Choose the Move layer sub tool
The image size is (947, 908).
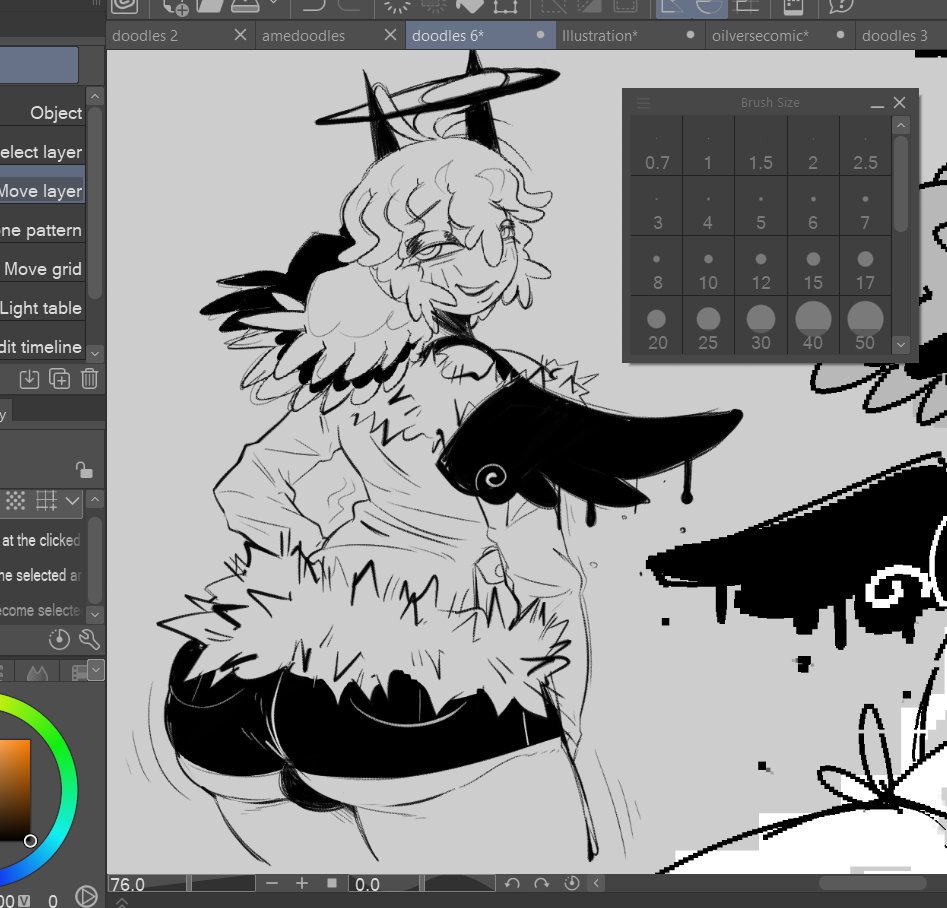[42, 191]
